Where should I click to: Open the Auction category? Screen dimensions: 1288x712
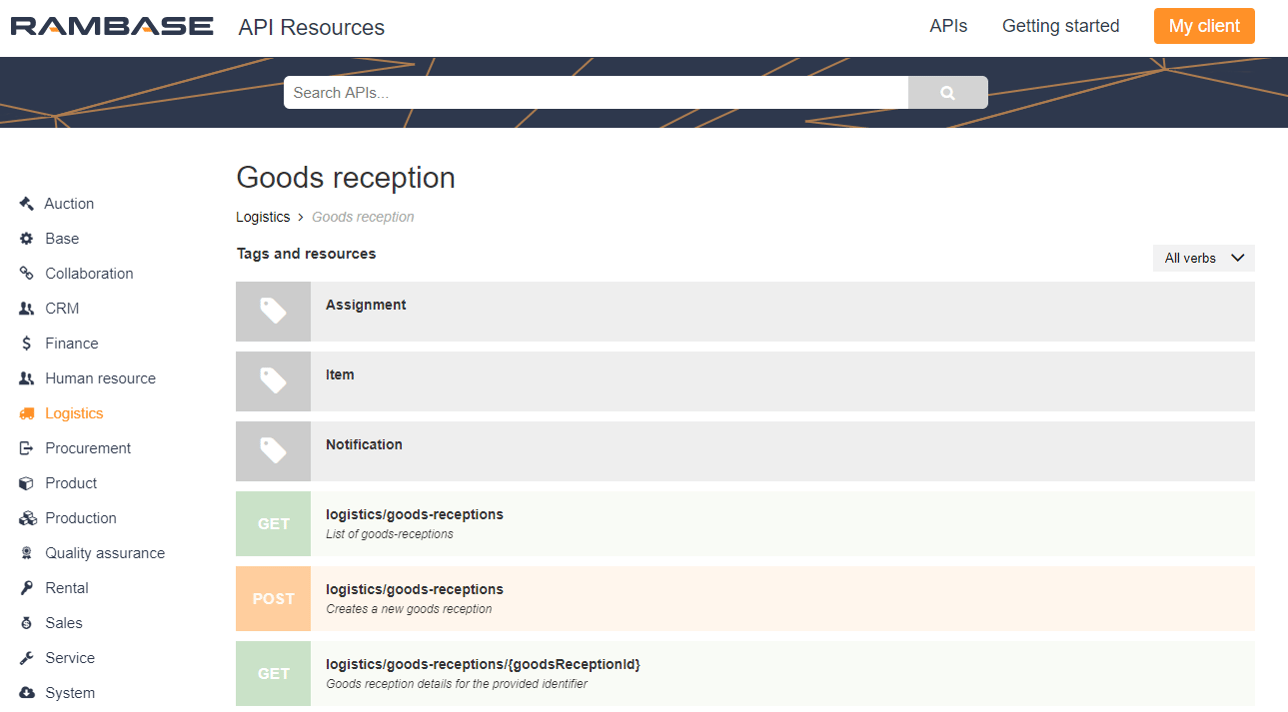pos(69,203)
